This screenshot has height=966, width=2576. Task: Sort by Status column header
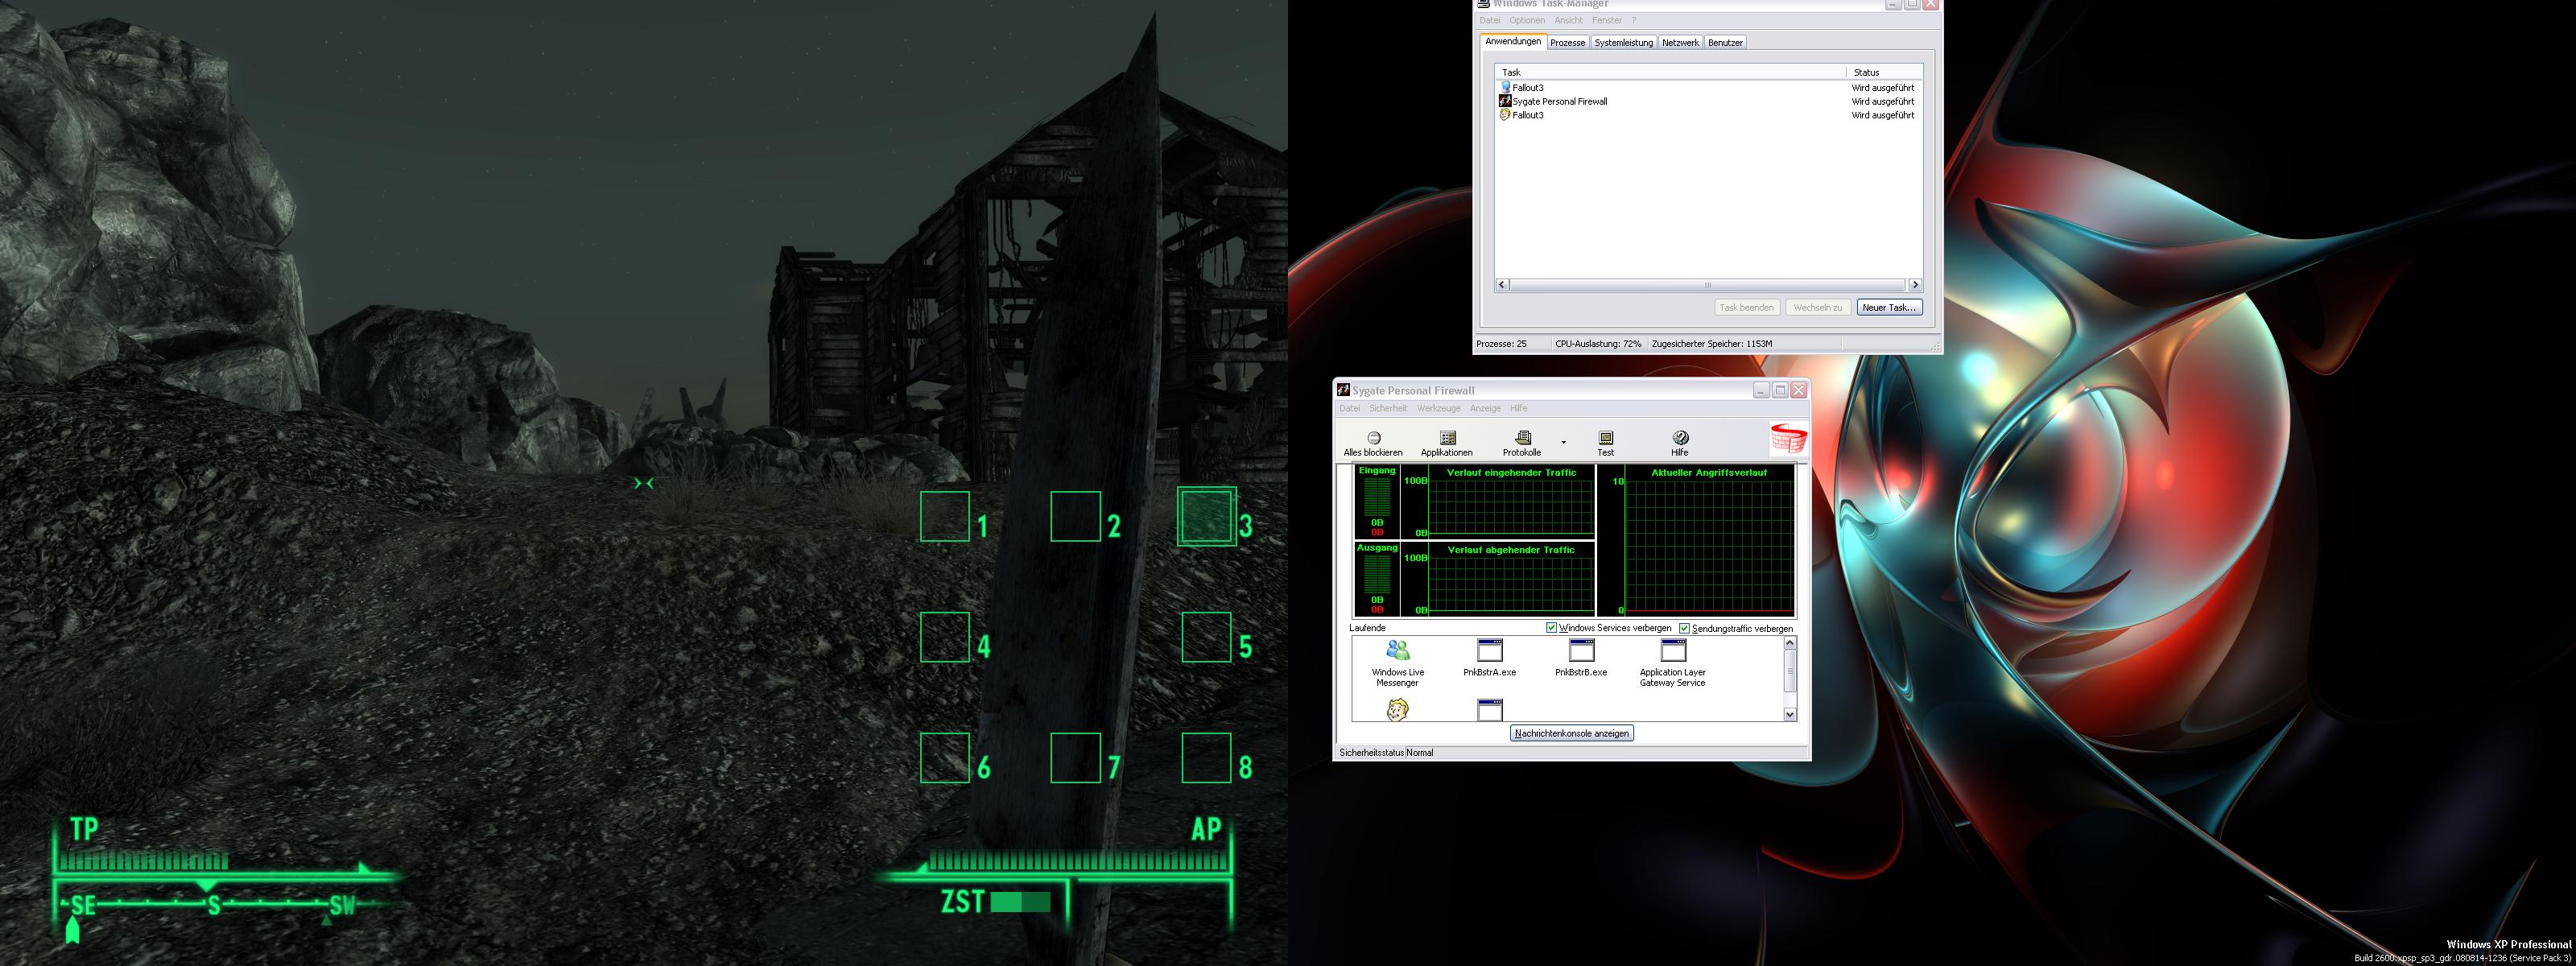point(1884,72)
